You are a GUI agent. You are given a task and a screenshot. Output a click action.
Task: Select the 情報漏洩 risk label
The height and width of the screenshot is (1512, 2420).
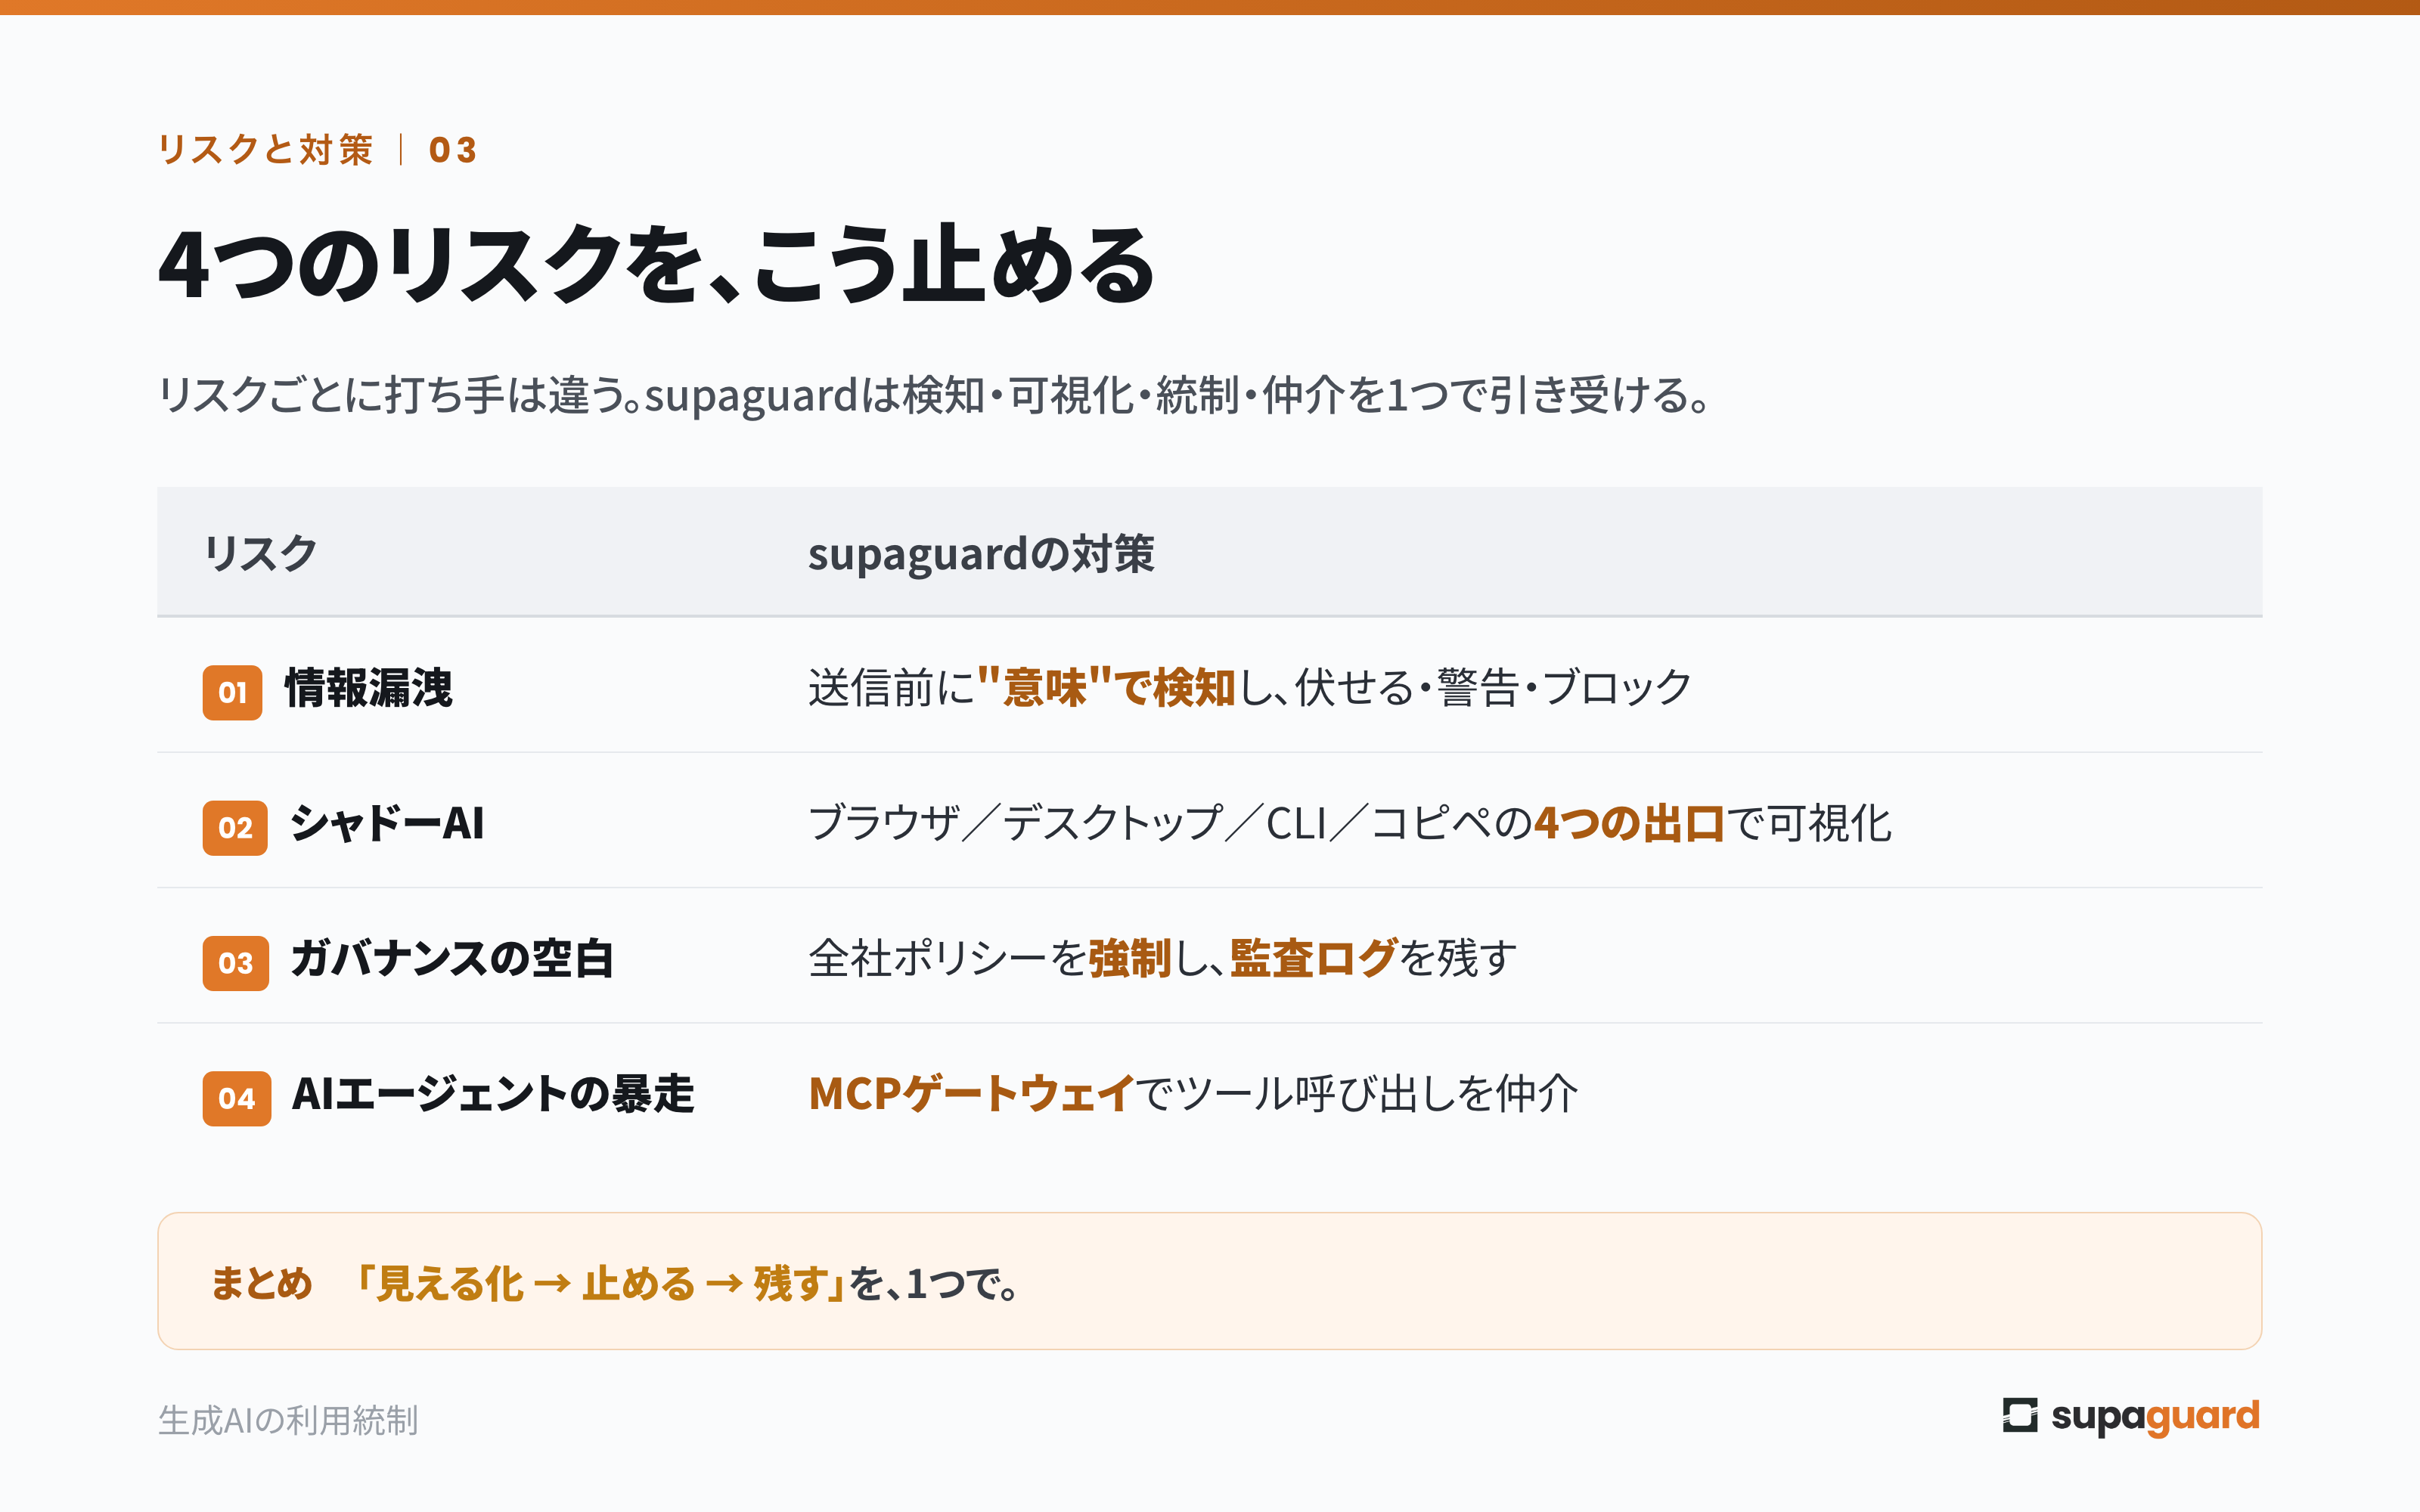pos(369,688)
